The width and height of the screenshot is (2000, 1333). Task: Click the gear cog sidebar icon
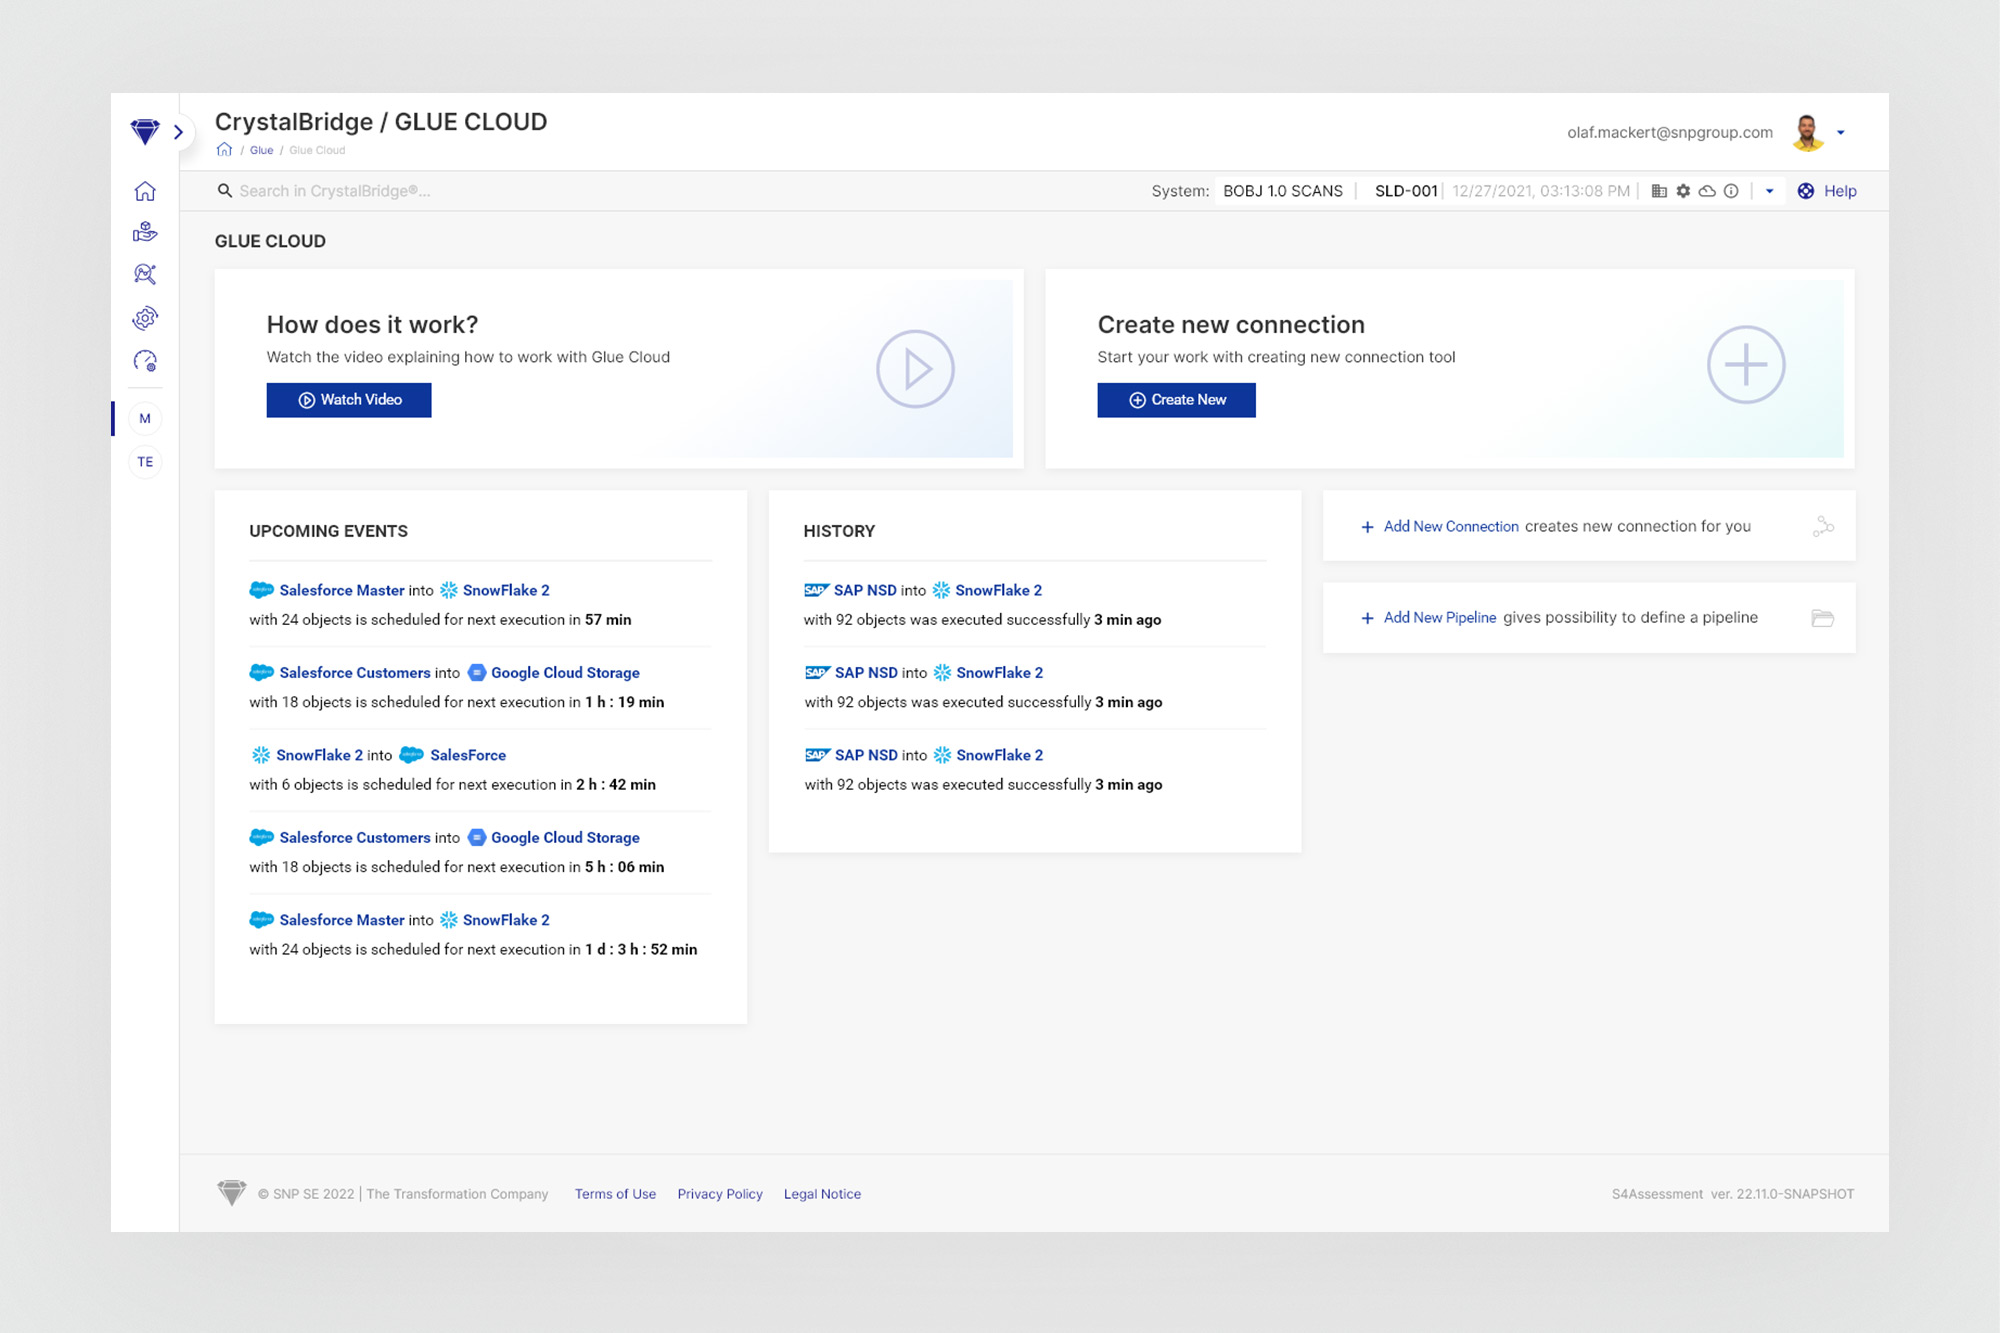point(145,318)
